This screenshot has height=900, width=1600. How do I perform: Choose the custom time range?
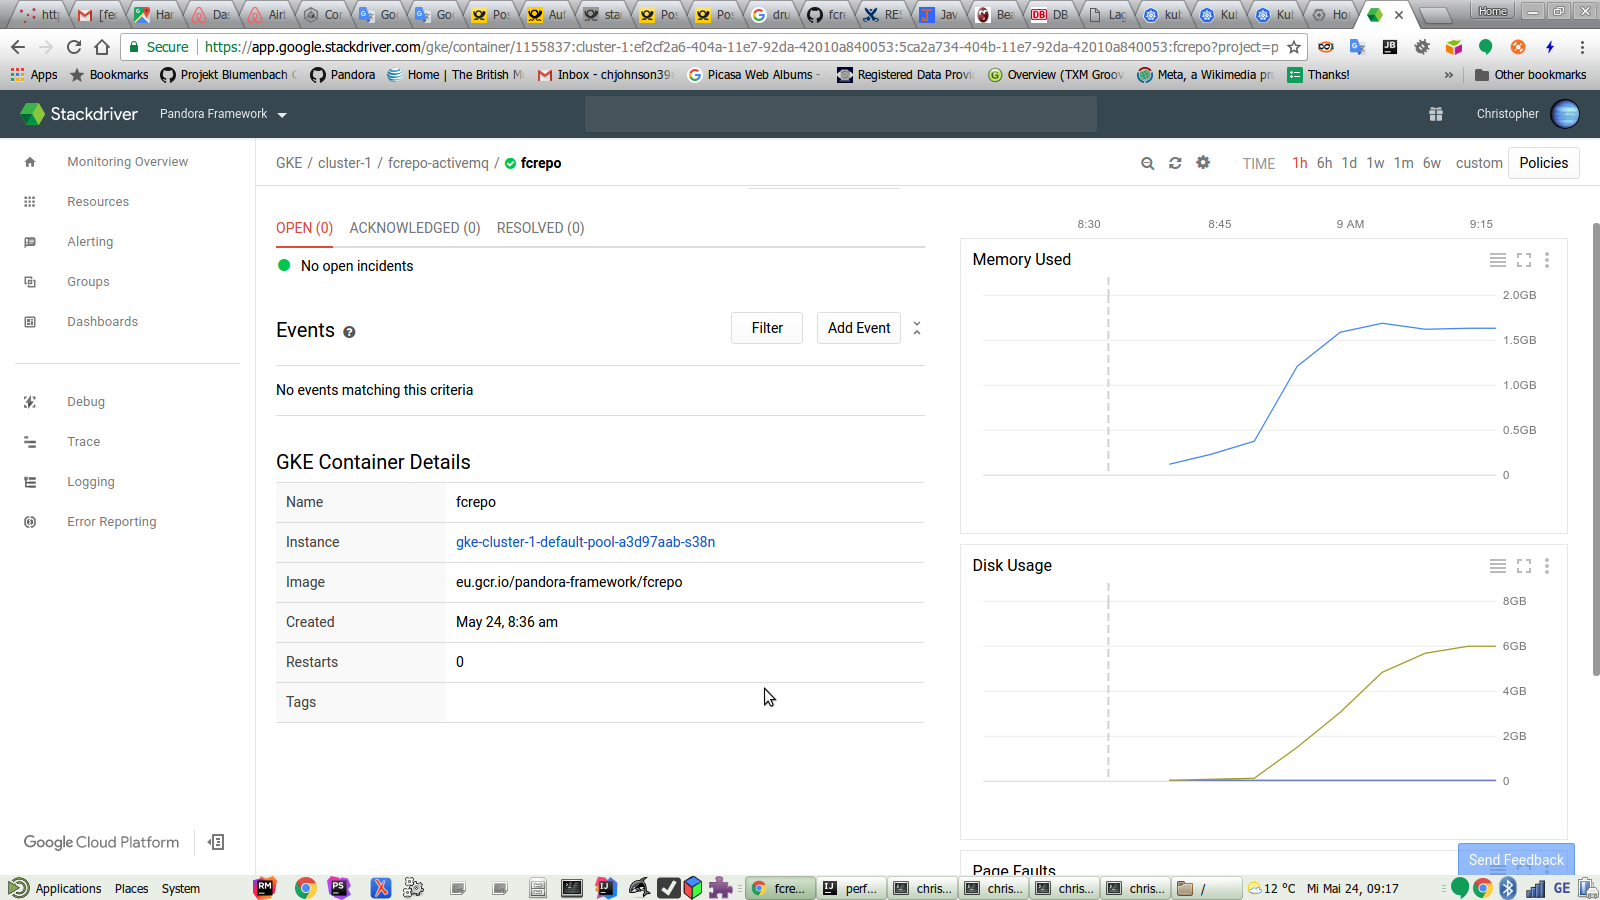(1479, 163)
